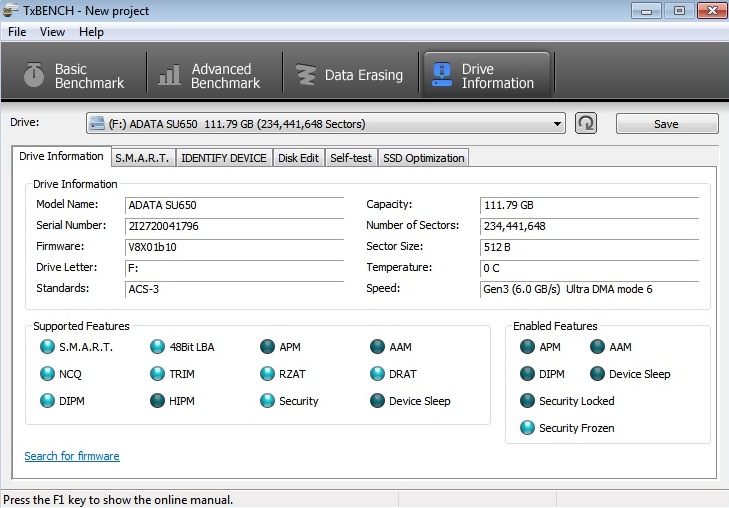Open the File menu
Viewport: 729px width, 508px height.
point(17,32)
